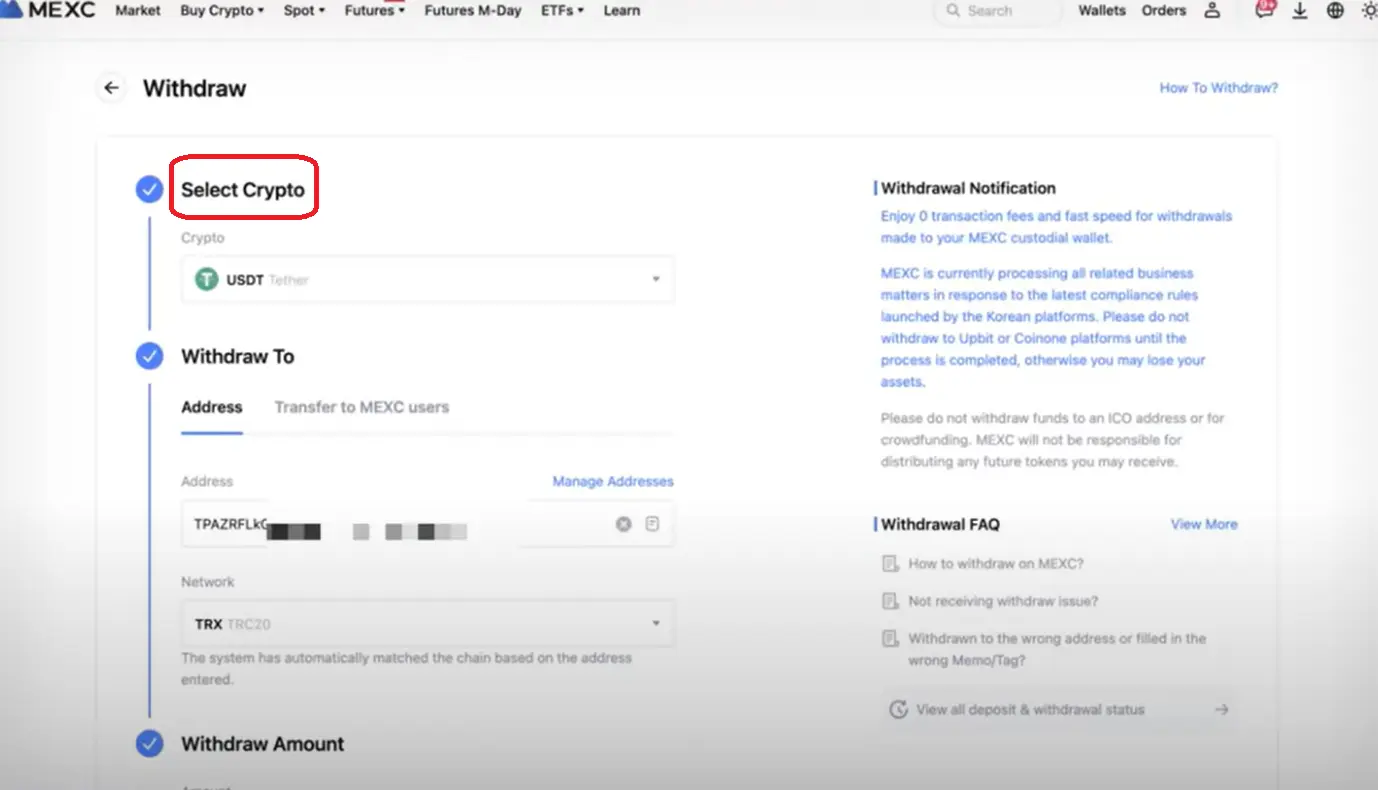The image size is (1378, 790).
Task: Click the arrow in View all deposit status
Action: click(1221, 710)
